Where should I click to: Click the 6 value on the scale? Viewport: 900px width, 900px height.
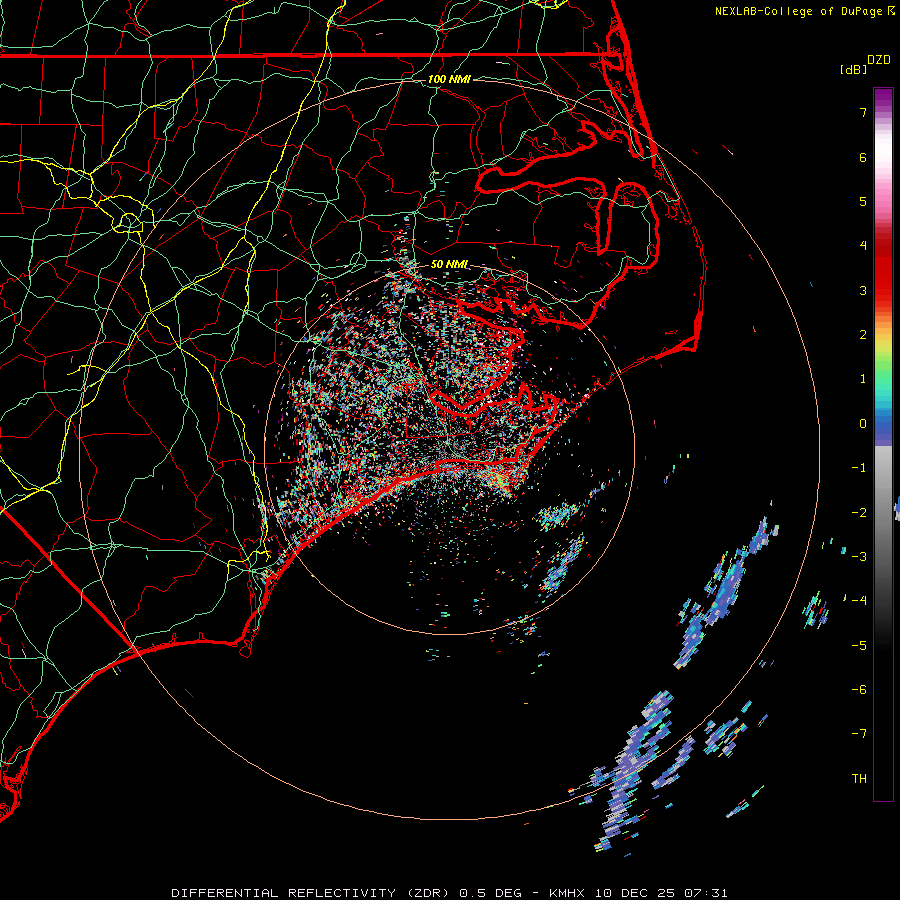tap(863, 157)
